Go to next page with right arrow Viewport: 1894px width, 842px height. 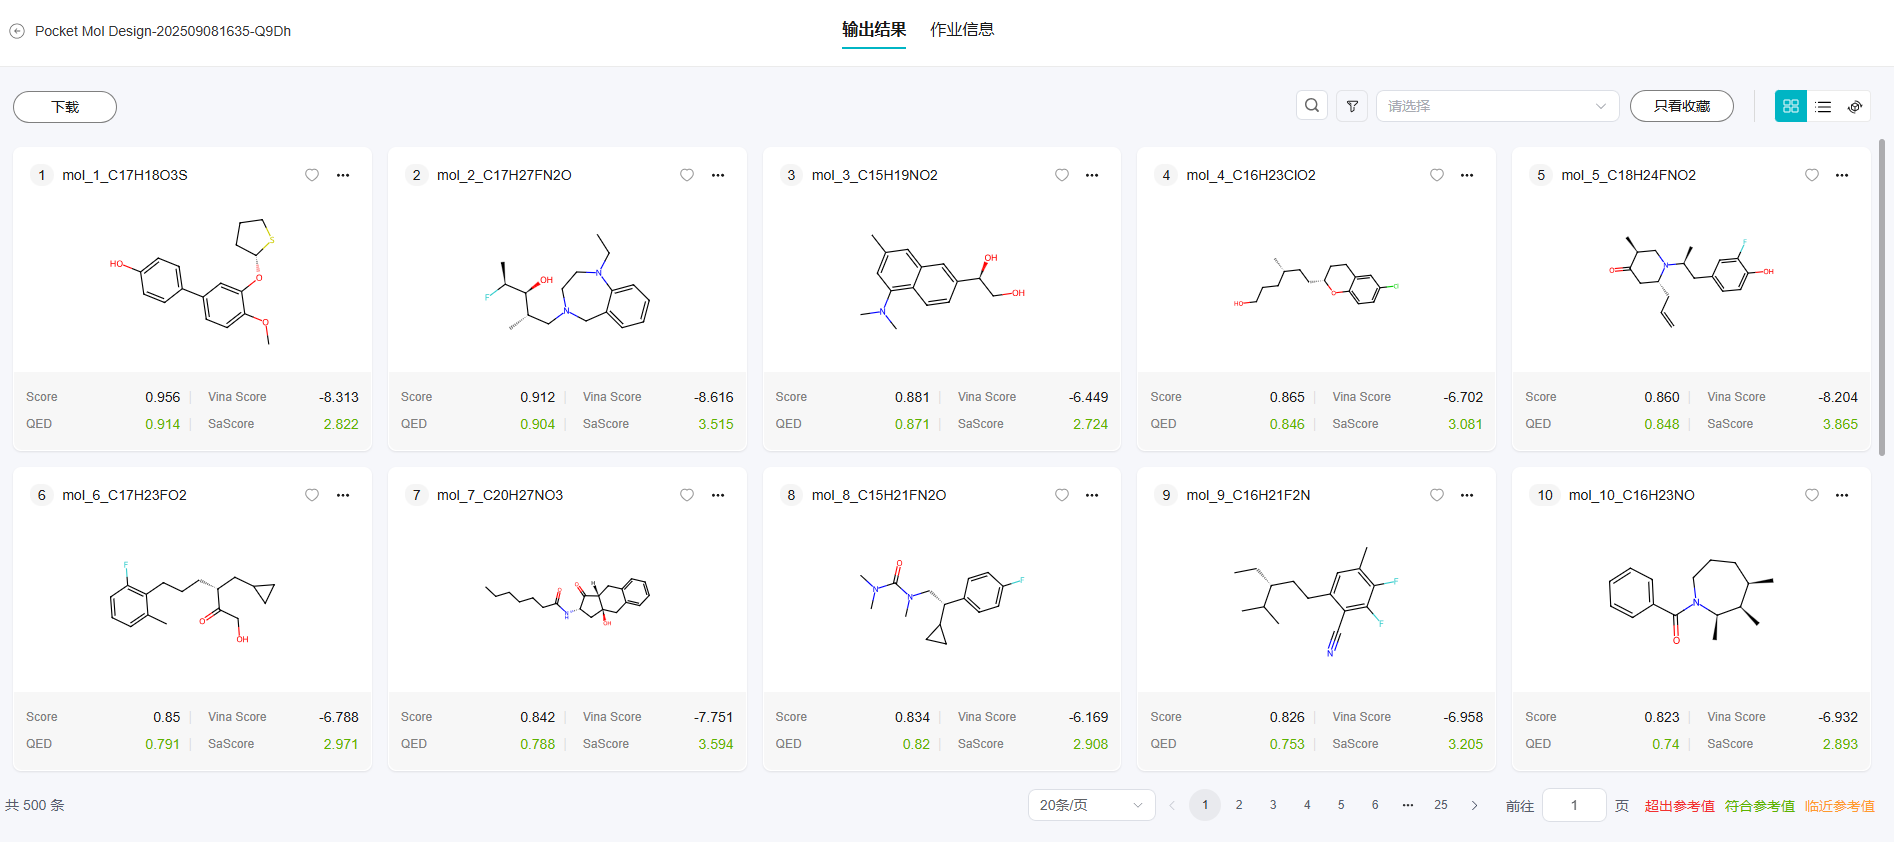pyautogui.click(x=1474, y=805)
